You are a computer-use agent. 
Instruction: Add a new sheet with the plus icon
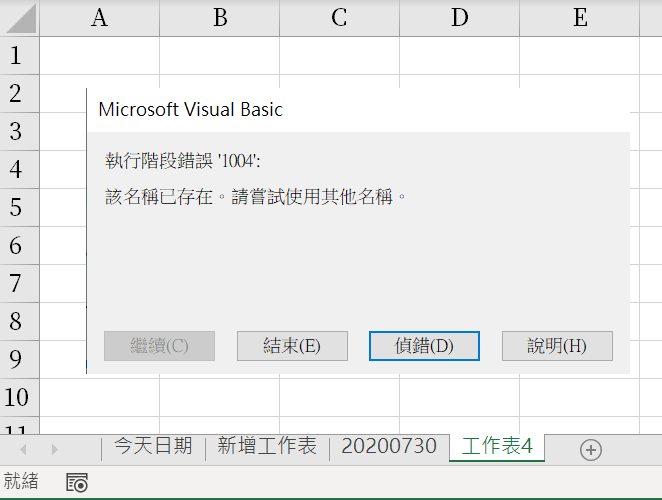(591, 450)
